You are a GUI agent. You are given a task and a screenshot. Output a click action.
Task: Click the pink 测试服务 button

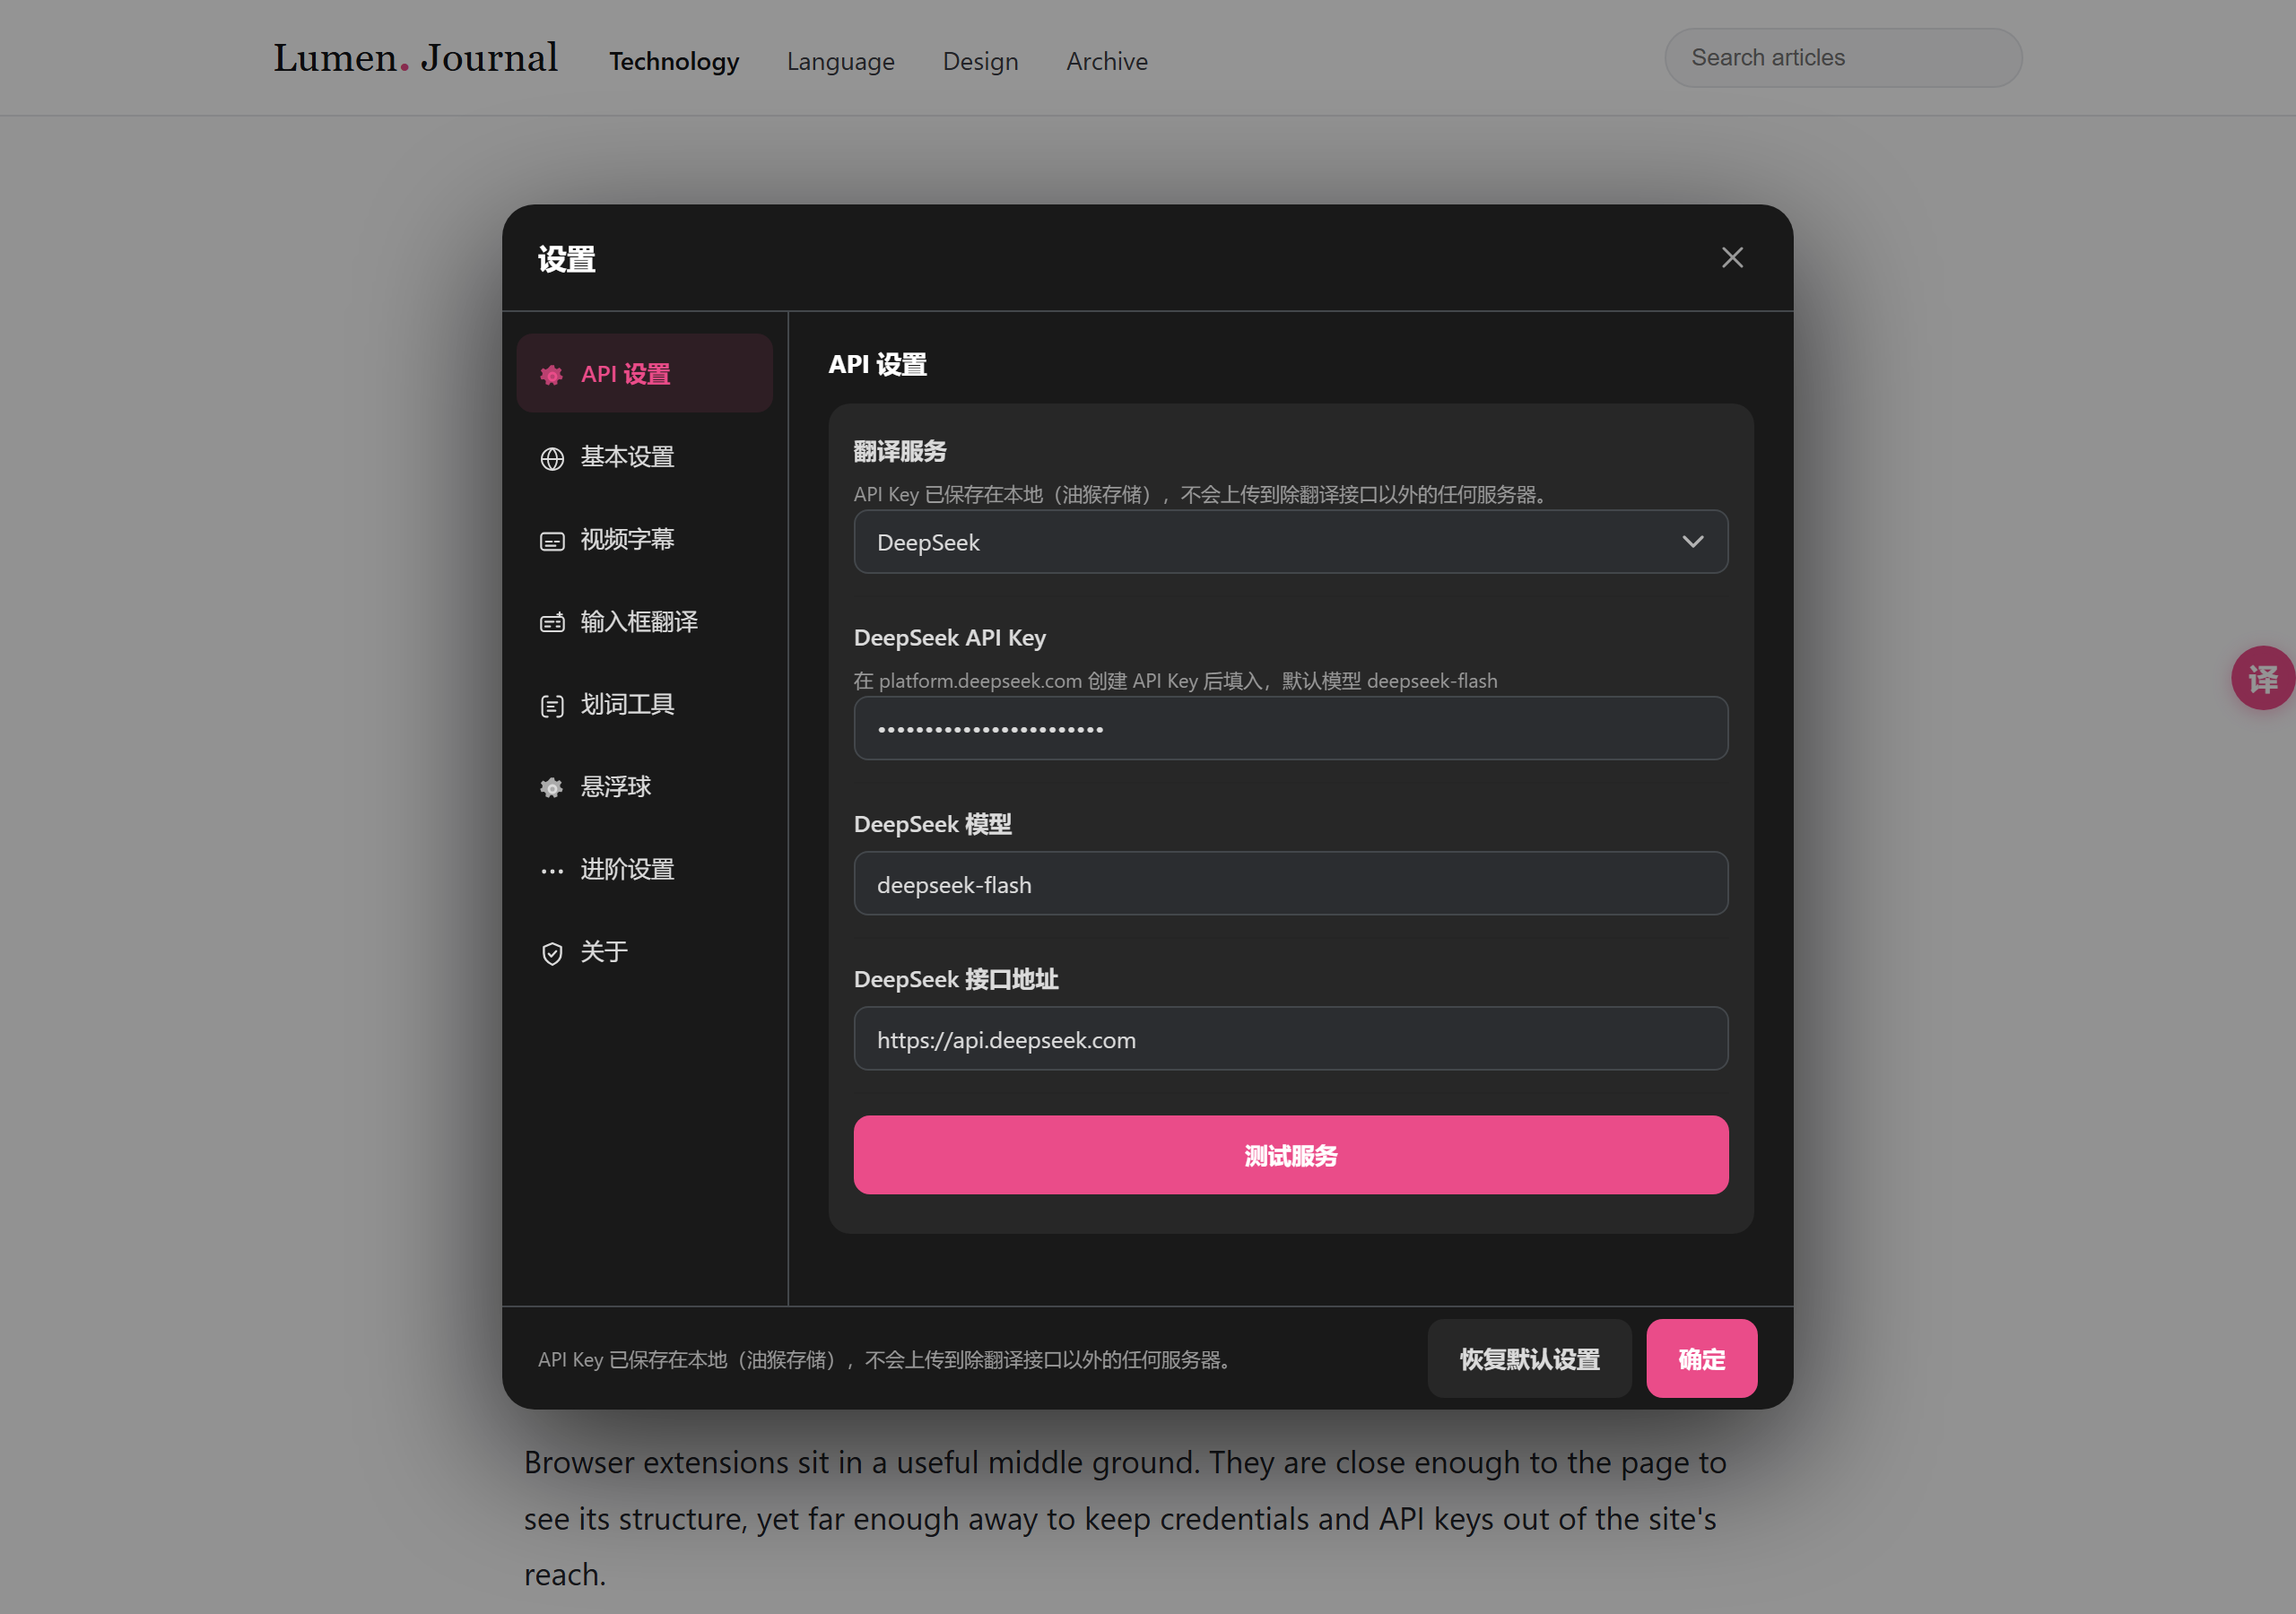coord(1290,1155)
